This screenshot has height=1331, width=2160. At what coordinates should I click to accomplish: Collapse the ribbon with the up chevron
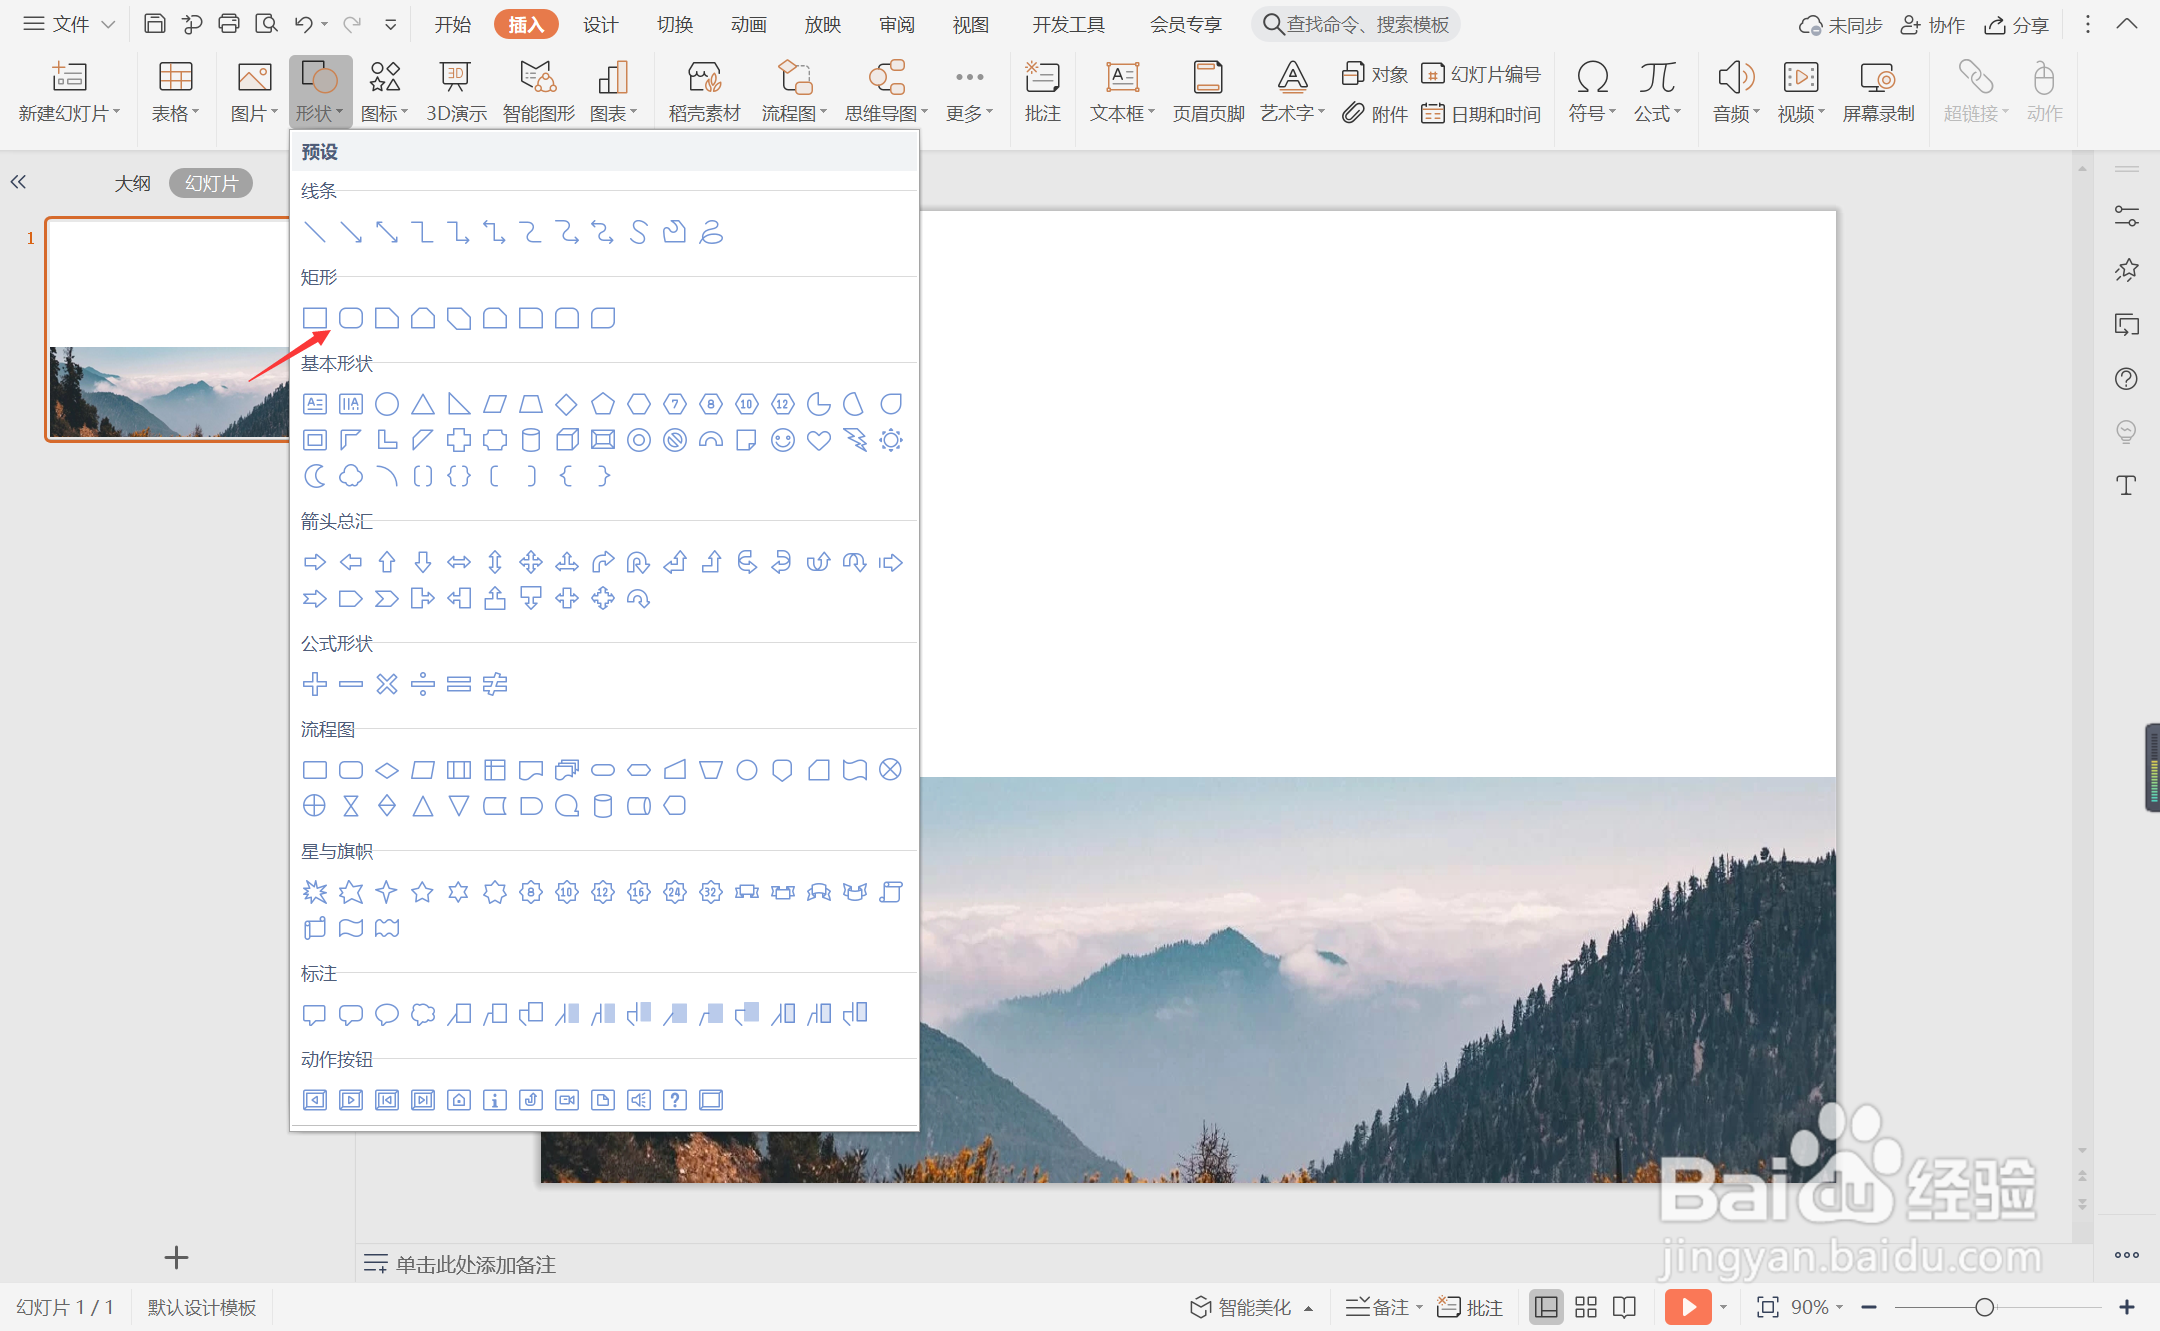point(2127,24)
